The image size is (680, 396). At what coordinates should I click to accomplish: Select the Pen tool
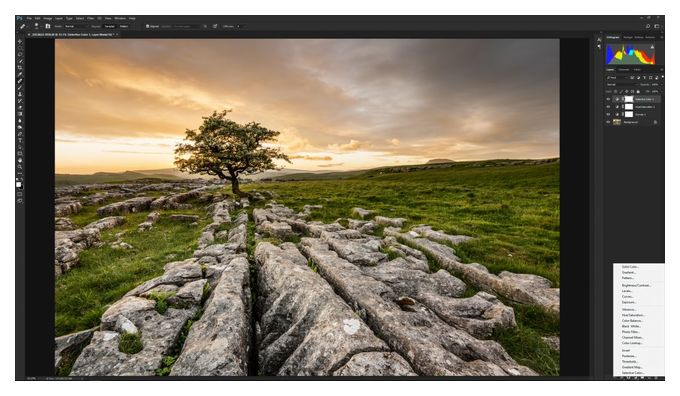tap(20, 134)
